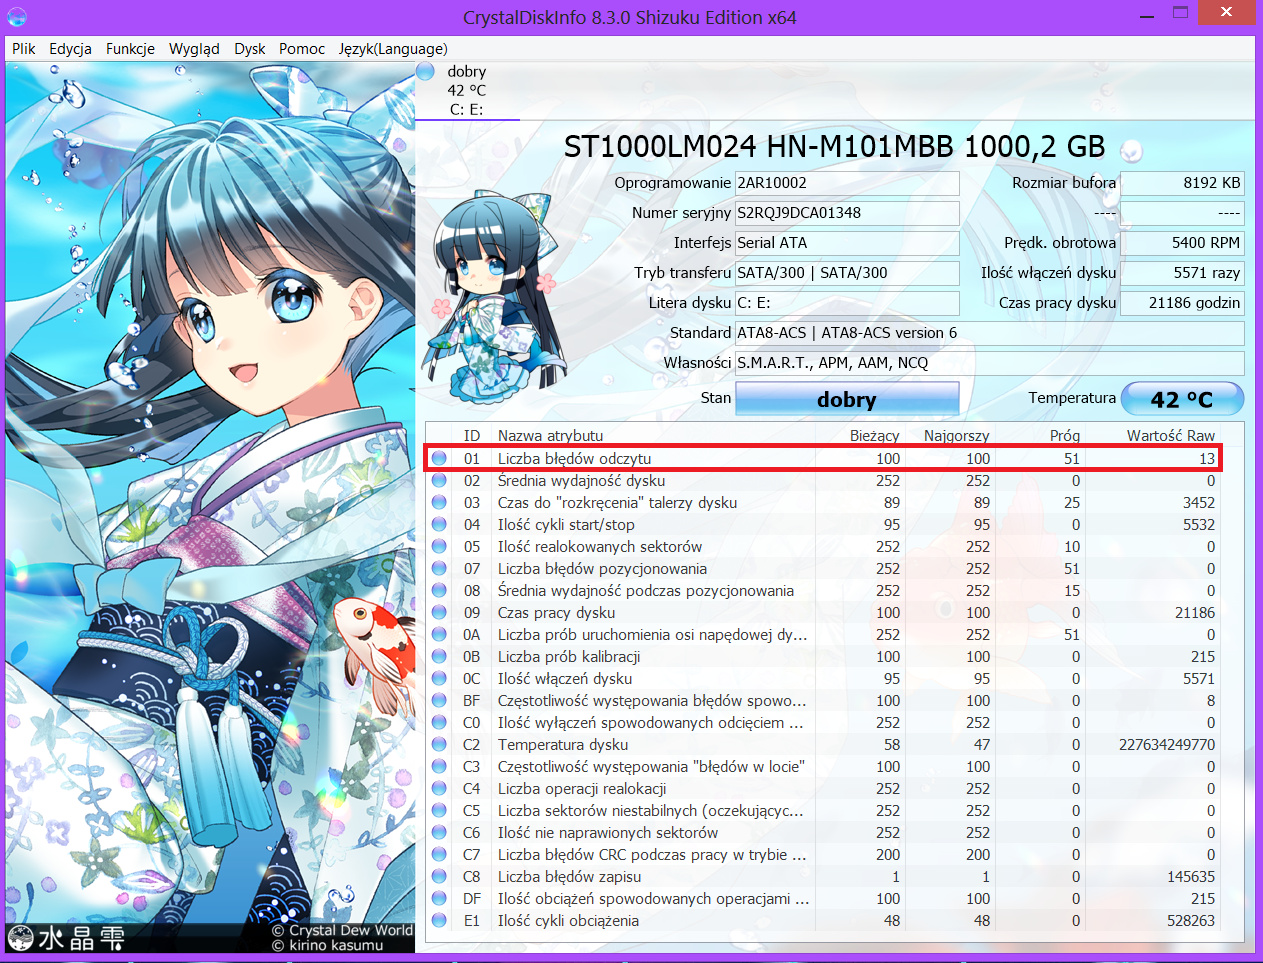Click status orb for attribute DF
The image size is (1263, 963).
[439, 898]
